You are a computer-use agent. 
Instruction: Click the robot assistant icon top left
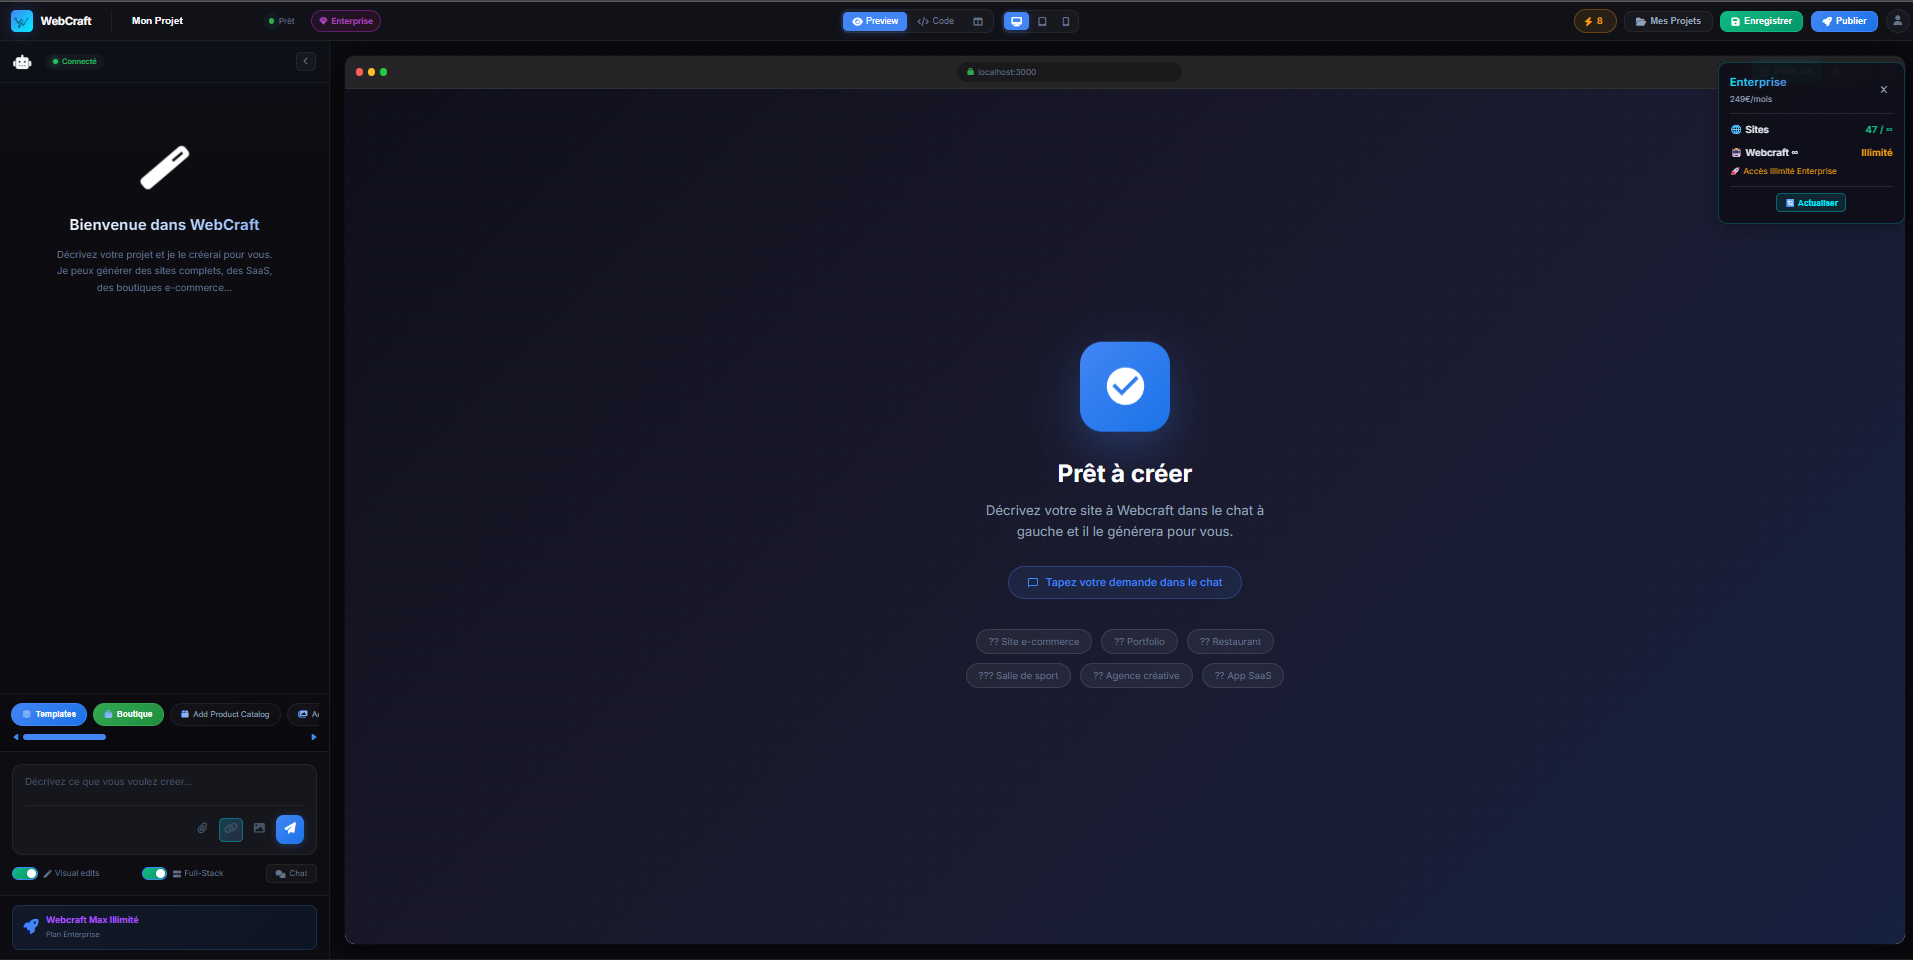[x=21, y=61]
